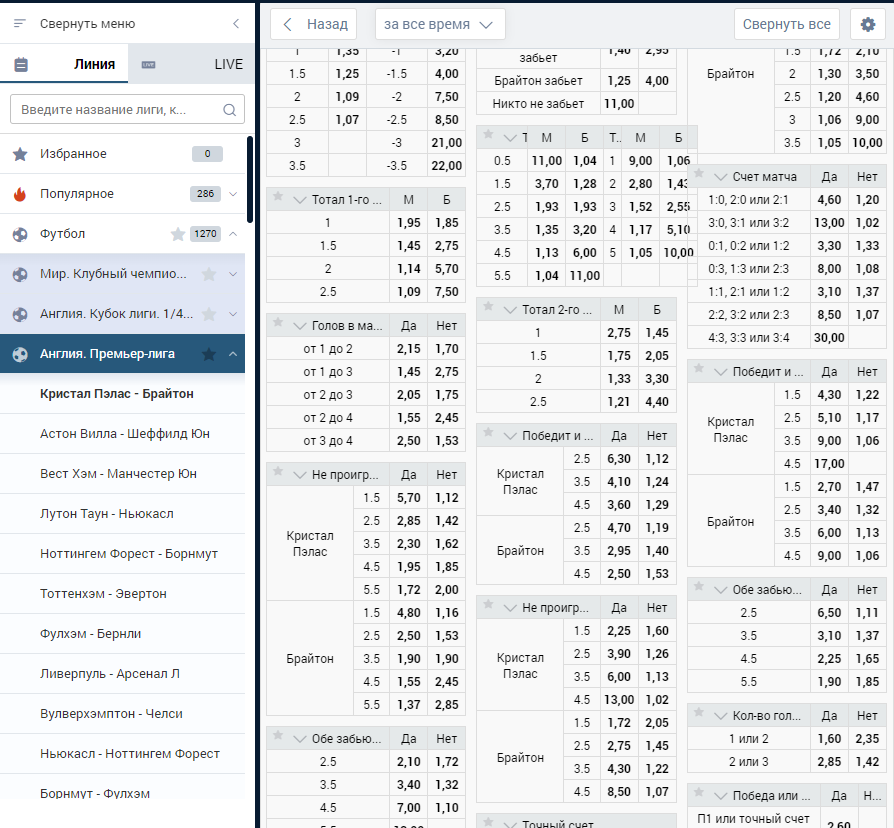
Task: Click the calendar icon on Линия tab
Action: click(x=21, y=64)
